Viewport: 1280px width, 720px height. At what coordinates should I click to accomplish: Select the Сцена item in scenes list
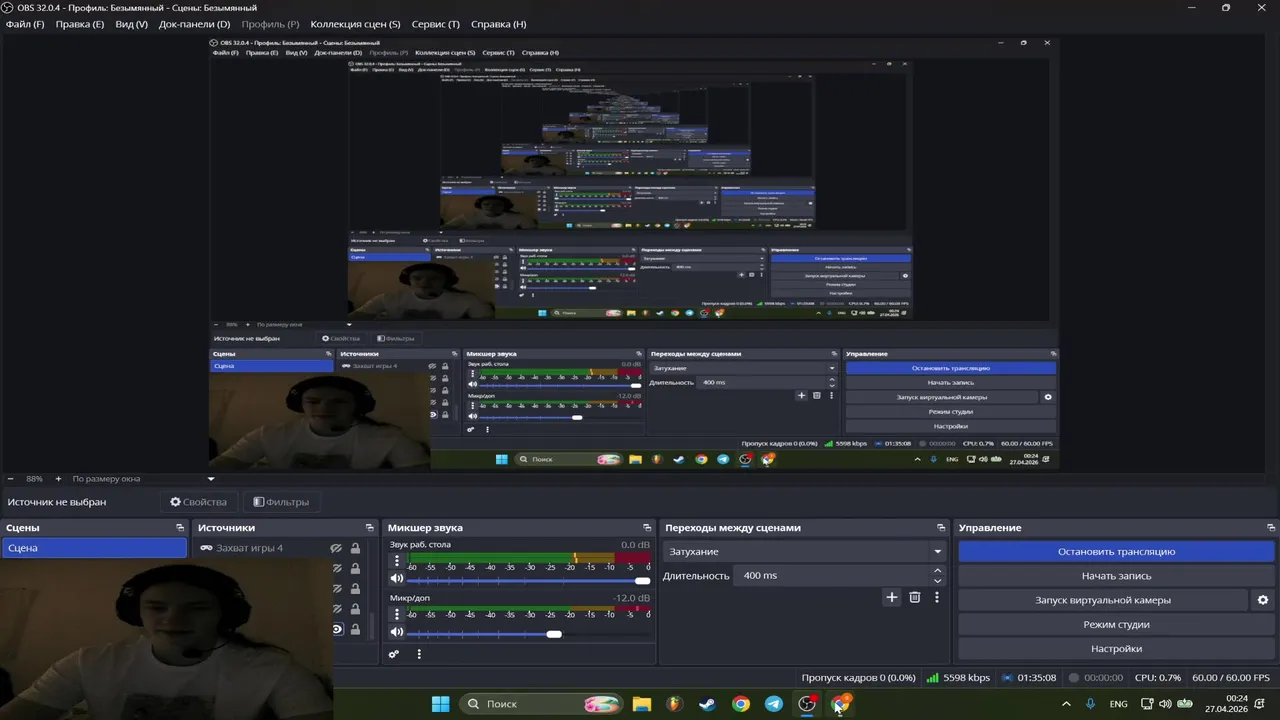(94, 548)
